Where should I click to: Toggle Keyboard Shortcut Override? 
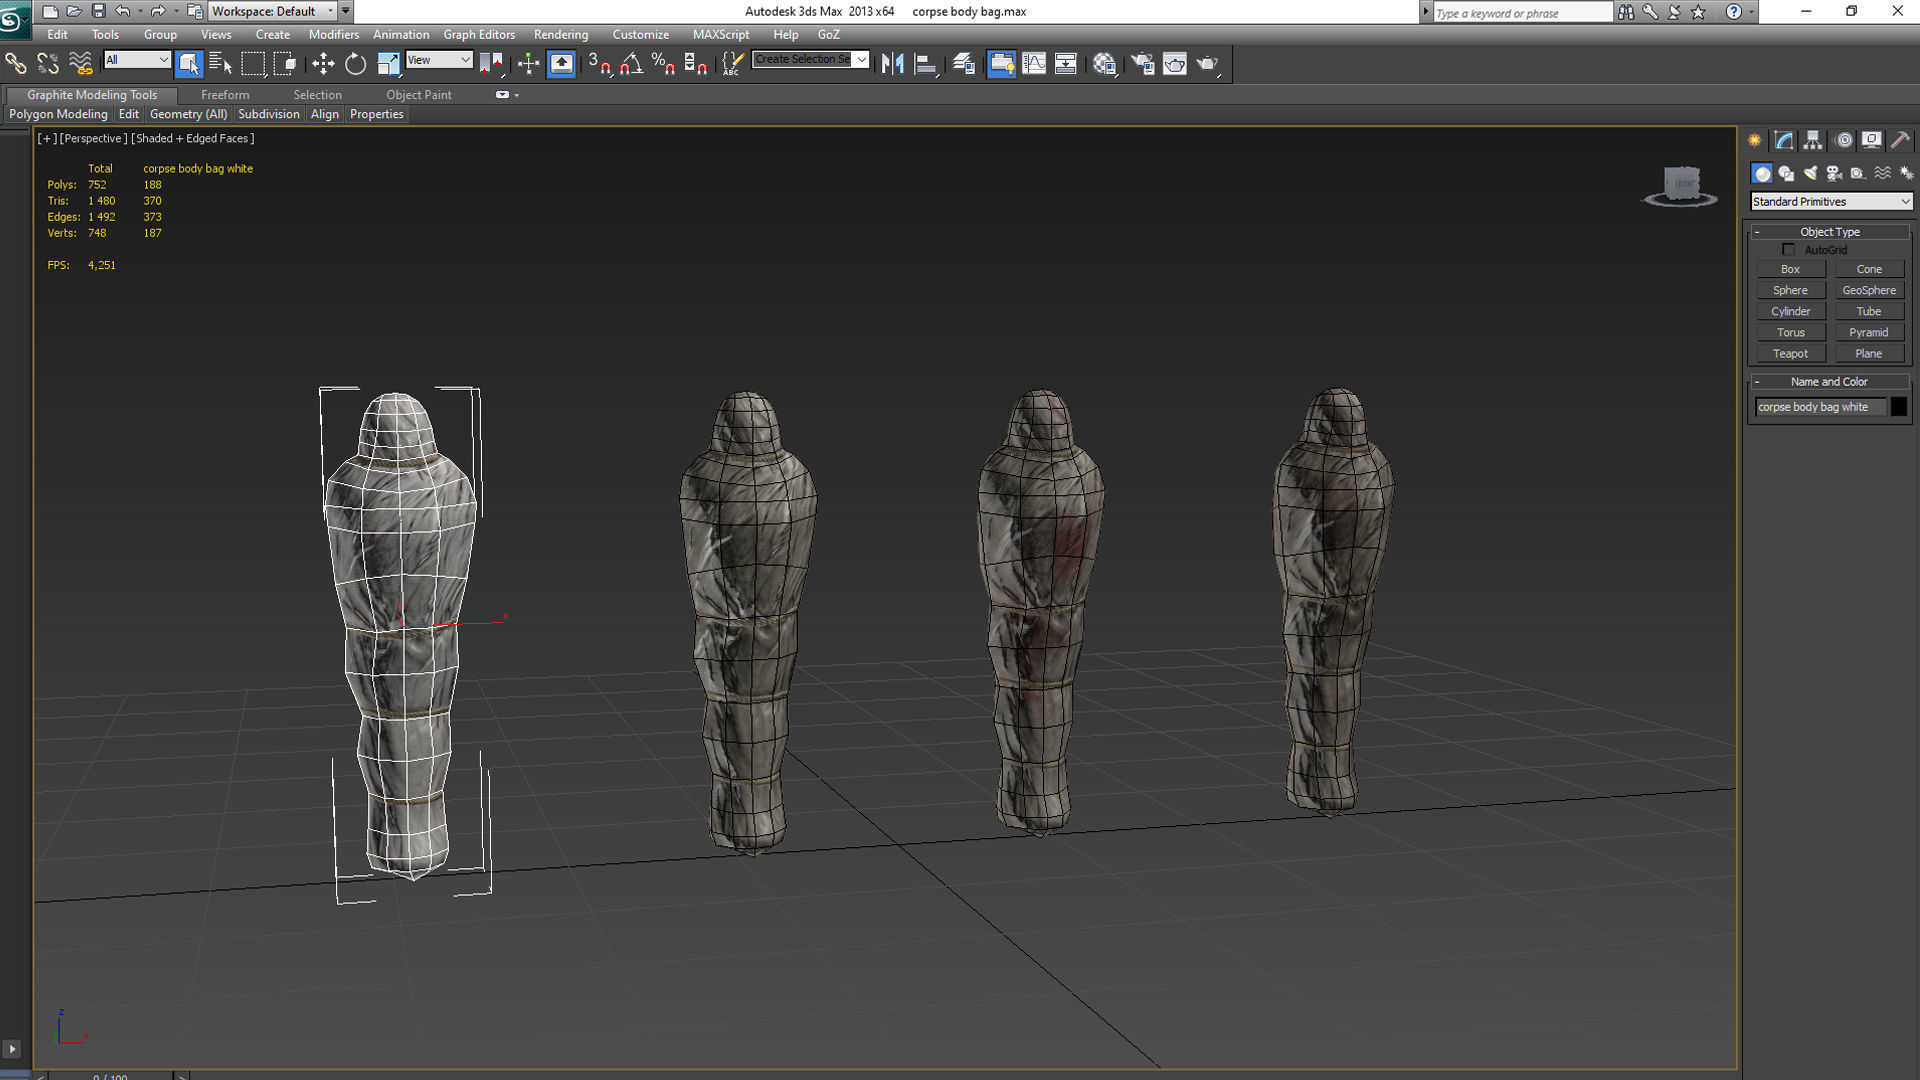[x=561, y=64]
